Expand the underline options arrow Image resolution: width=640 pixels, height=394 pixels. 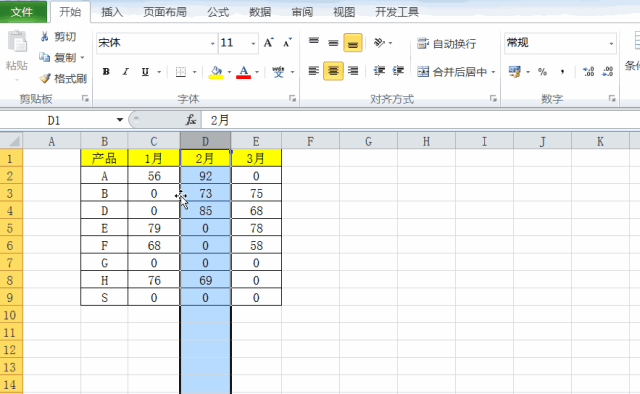coord(159,72)
